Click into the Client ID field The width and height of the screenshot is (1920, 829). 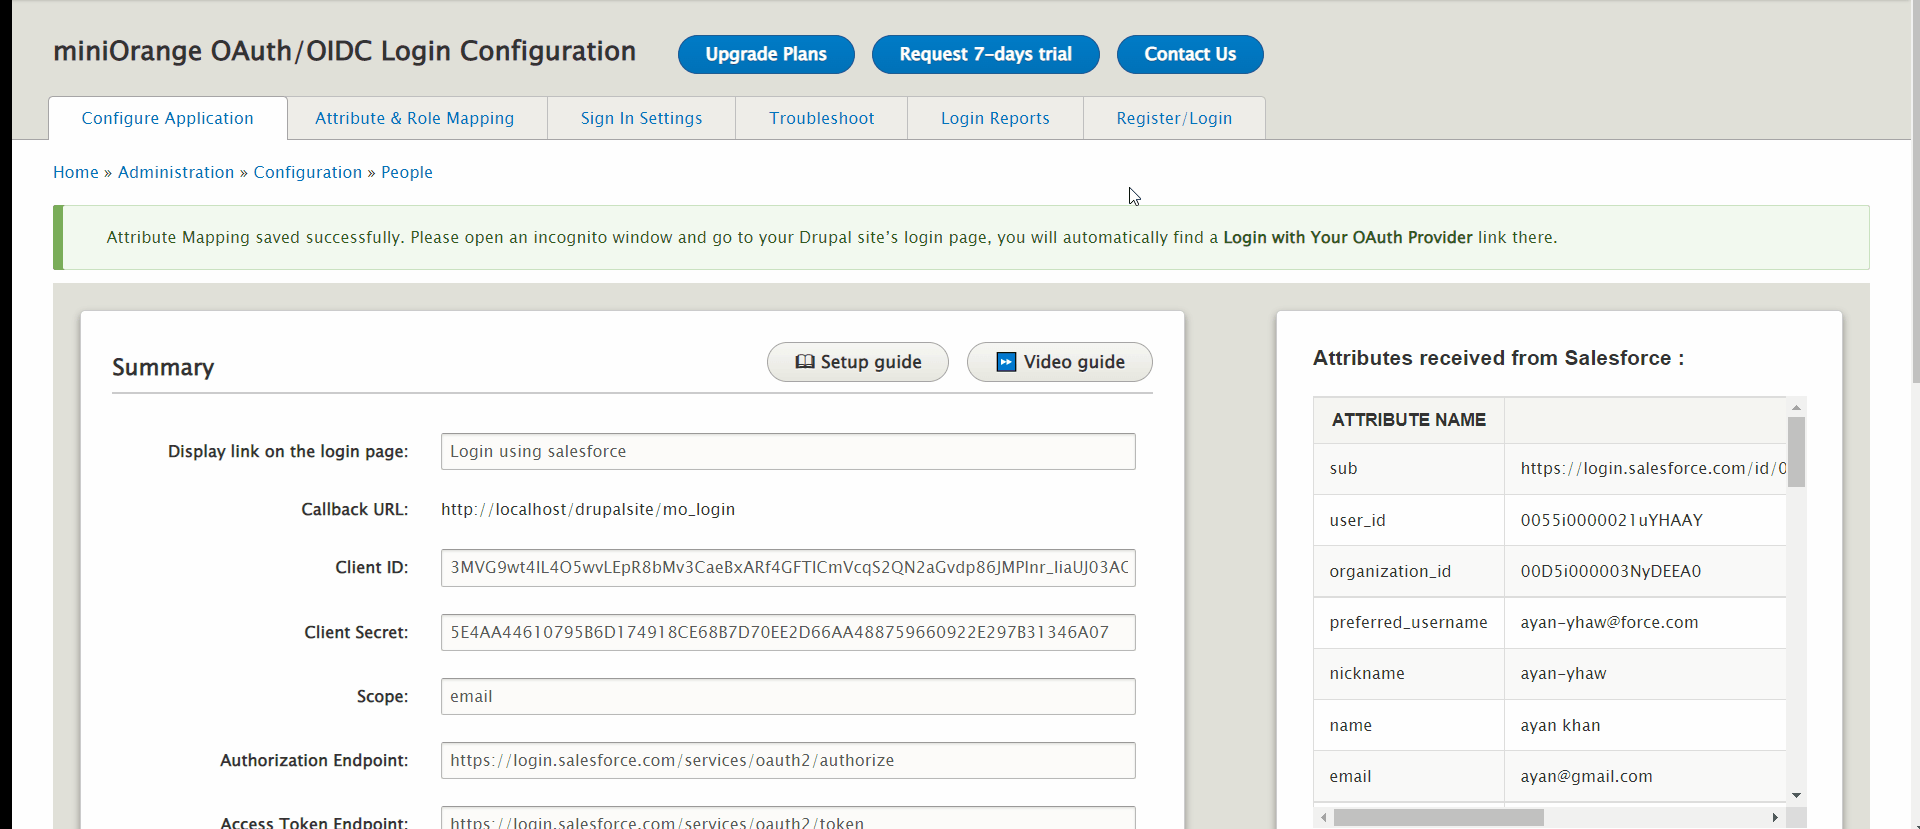coord(788,567)
